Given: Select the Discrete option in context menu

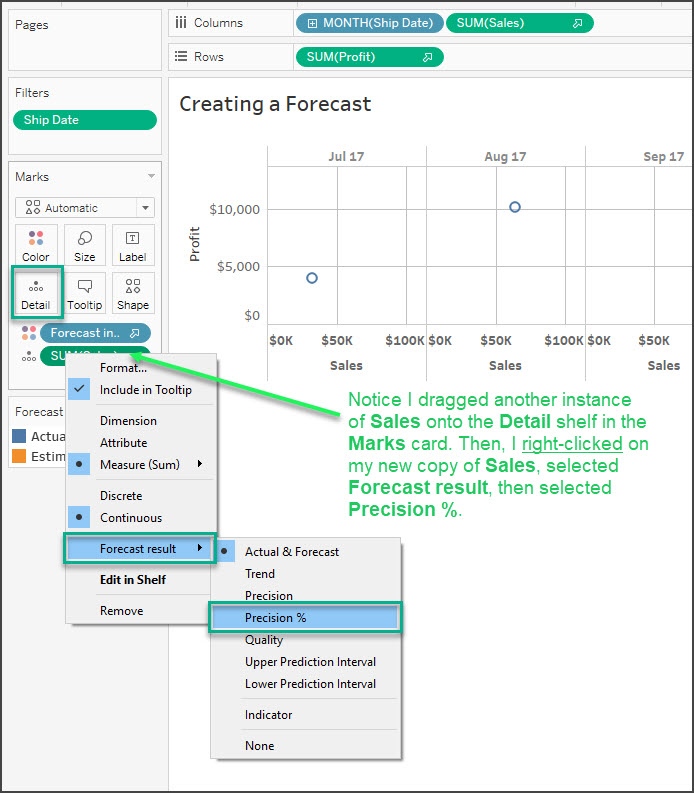Looking at the screenshot, I should tap(121, 495).
